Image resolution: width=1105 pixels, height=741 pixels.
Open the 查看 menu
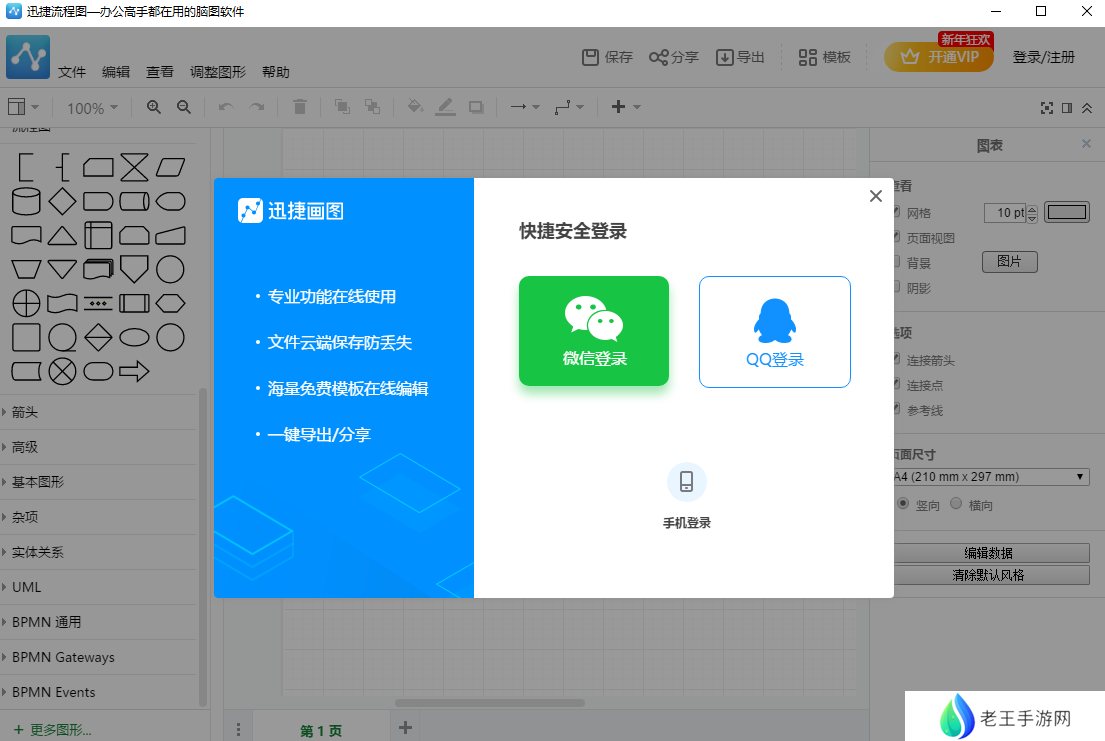[160, 72]
